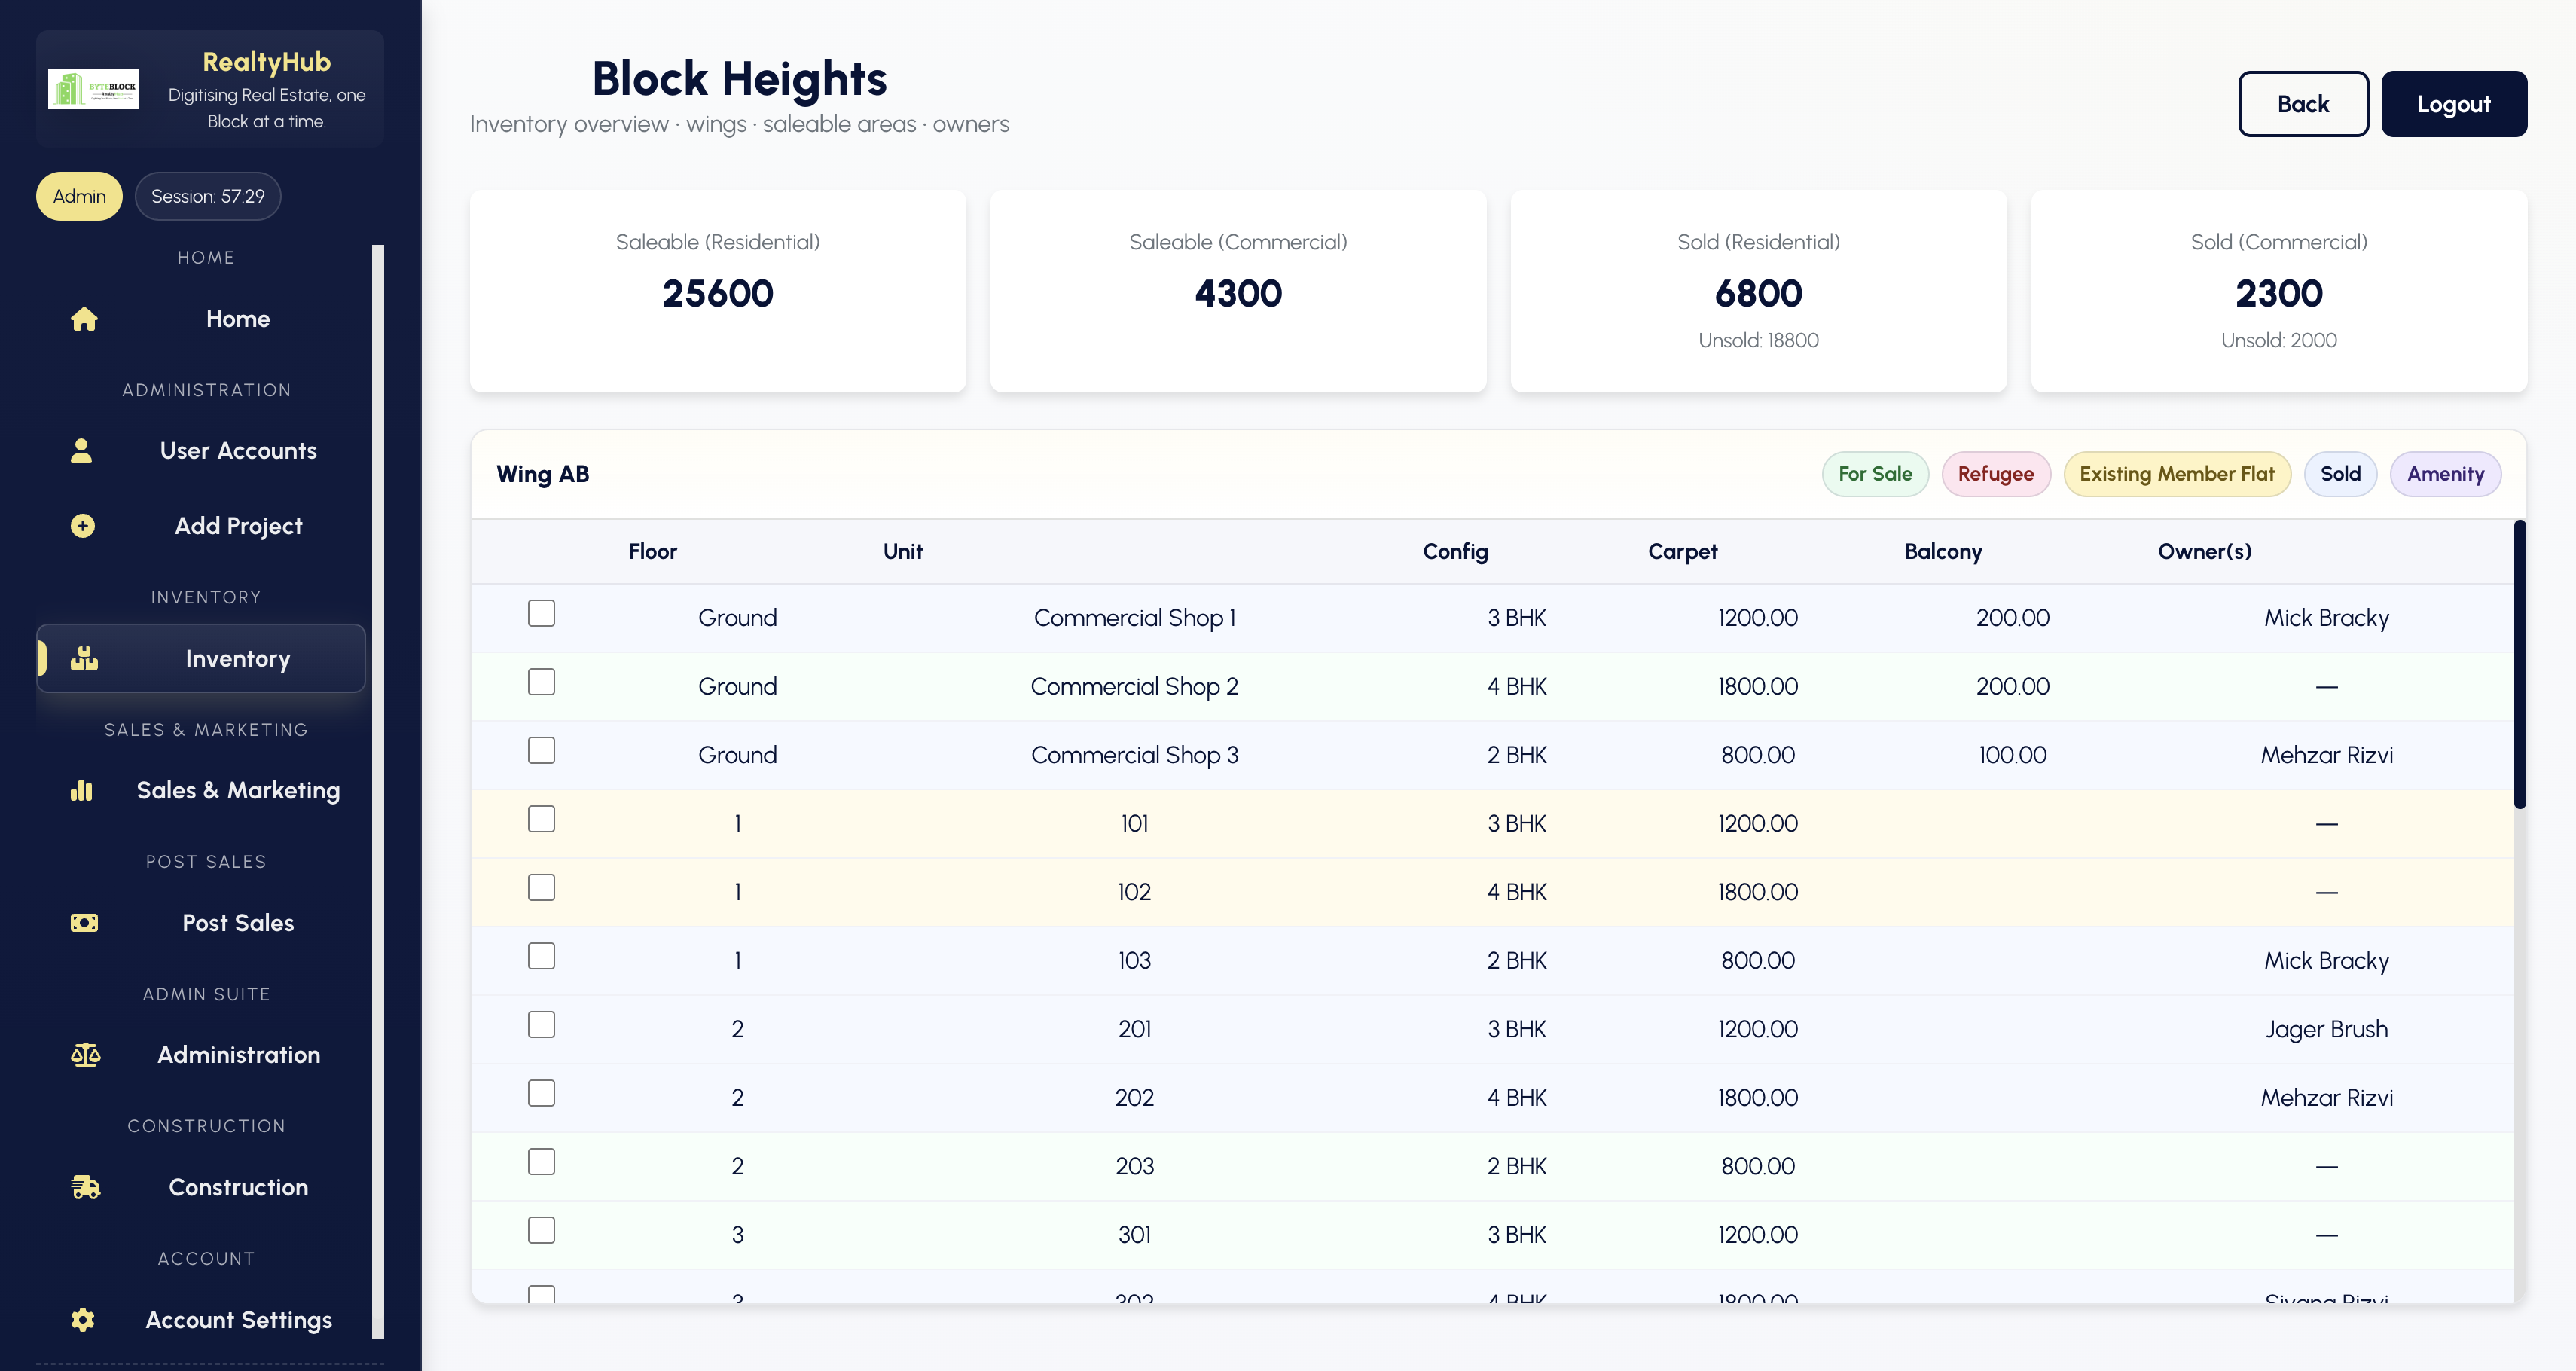Image resolution: width=2576 pixels, height=1371 pixels.
Task: Select the checkbox for unit 101
Action: (541, 818)
